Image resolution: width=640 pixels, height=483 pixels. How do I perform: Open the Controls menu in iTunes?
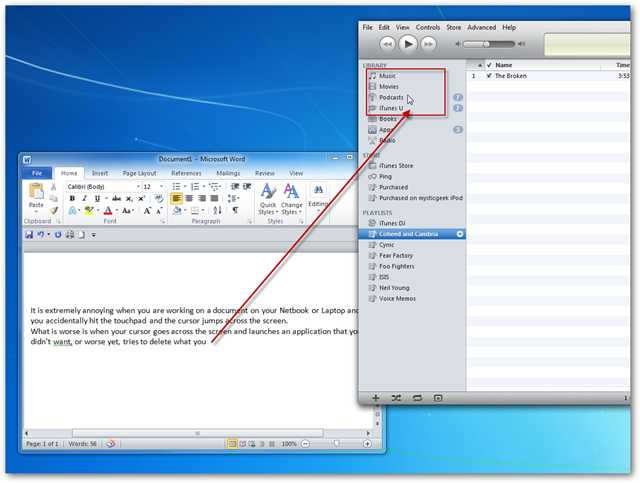(x=428, y=27)
